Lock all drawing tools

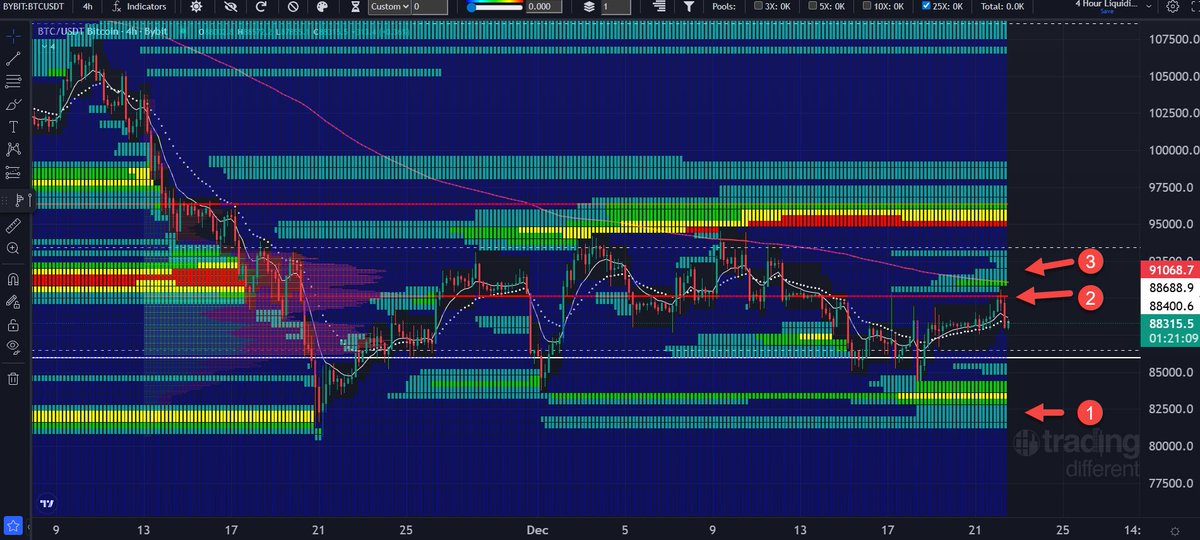13,324
